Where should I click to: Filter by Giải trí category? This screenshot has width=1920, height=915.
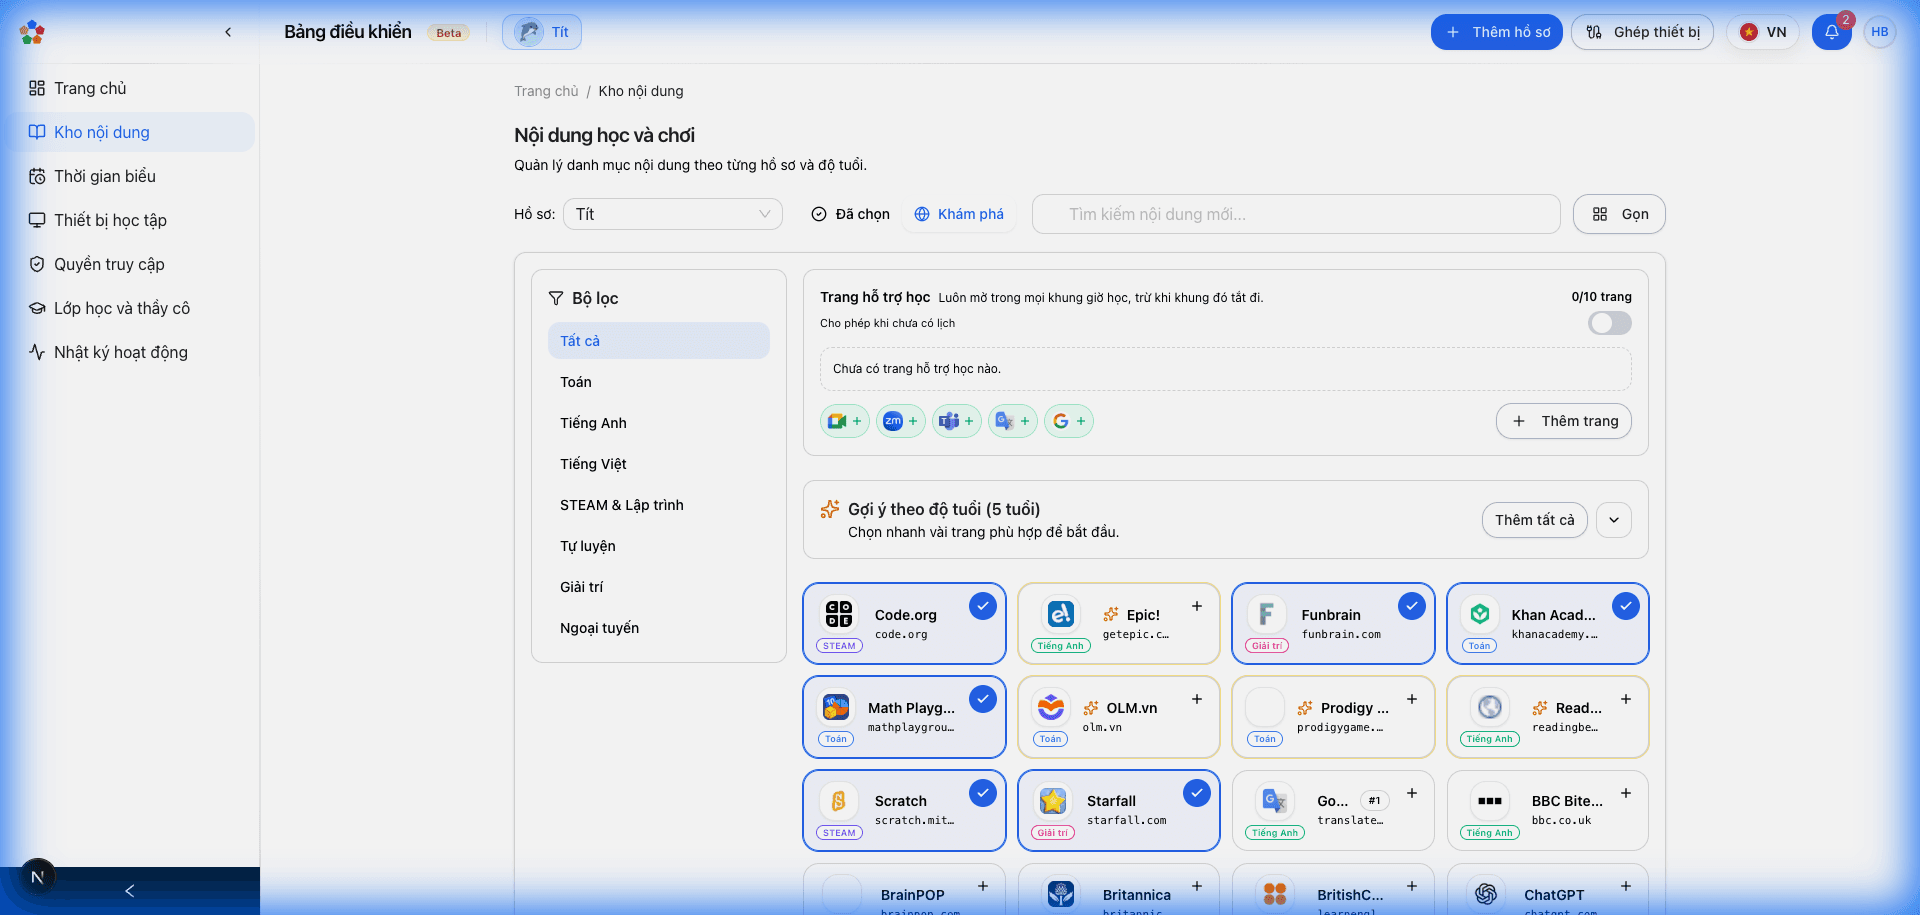coord(659,587)
